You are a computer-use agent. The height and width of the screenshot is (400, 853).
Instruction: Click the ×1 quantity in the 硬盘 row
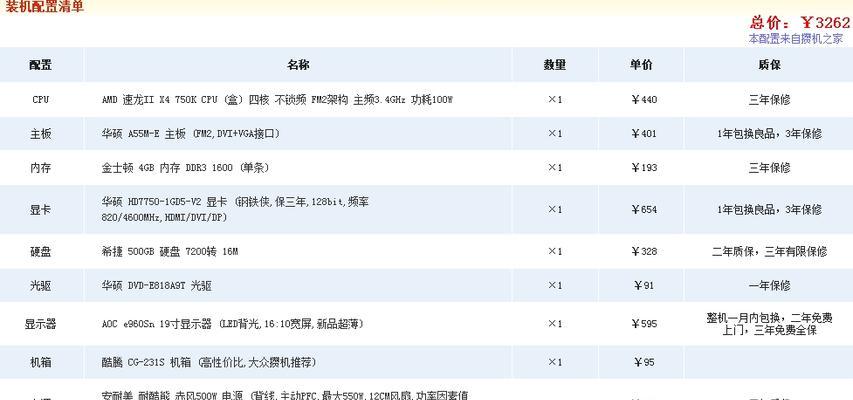555,251
